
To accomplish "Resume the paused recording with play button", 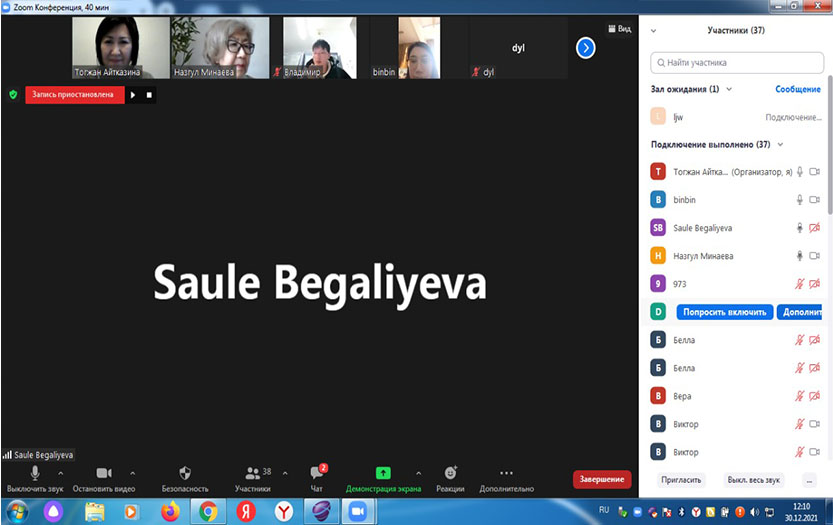I will point(134,95).
